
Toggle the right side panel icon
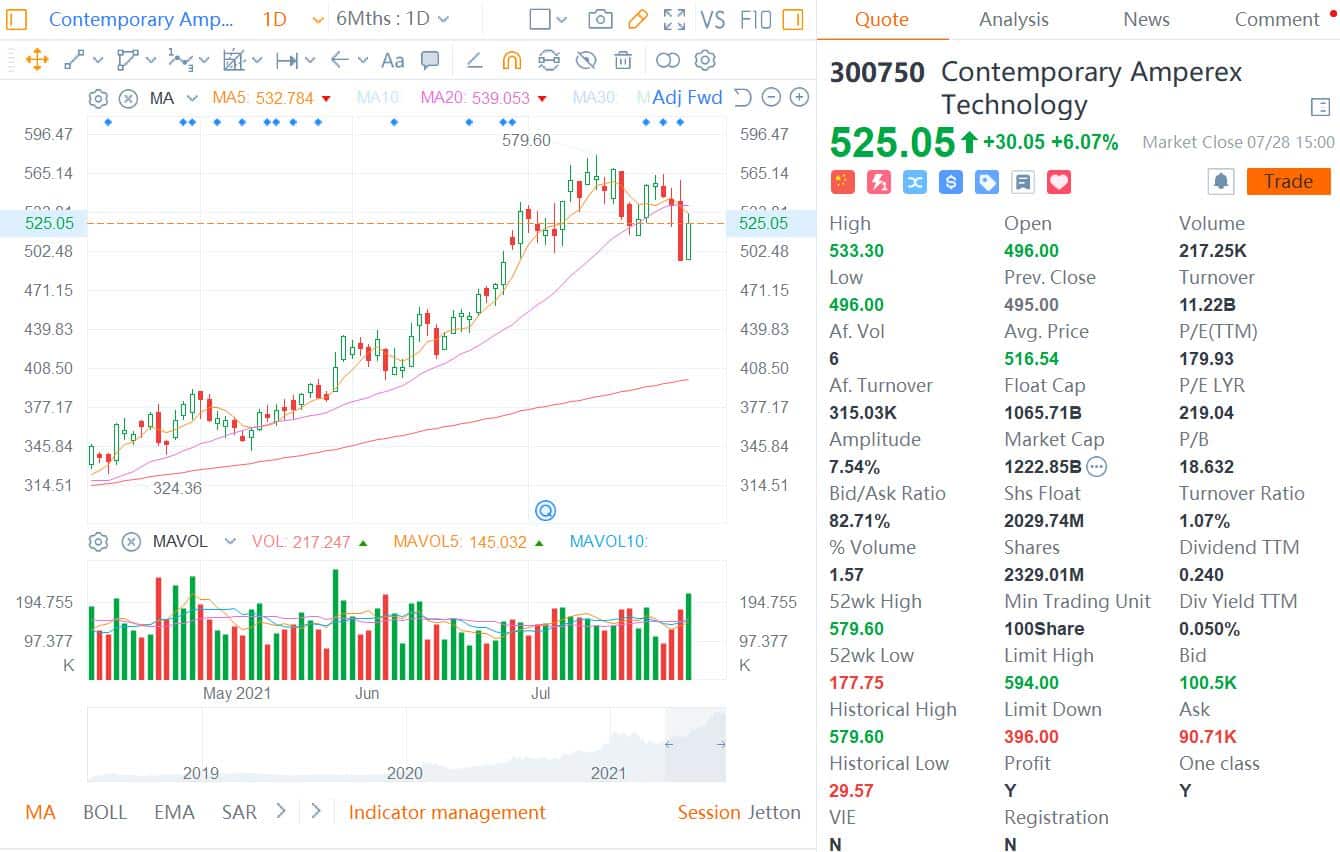tap(793, 19)
